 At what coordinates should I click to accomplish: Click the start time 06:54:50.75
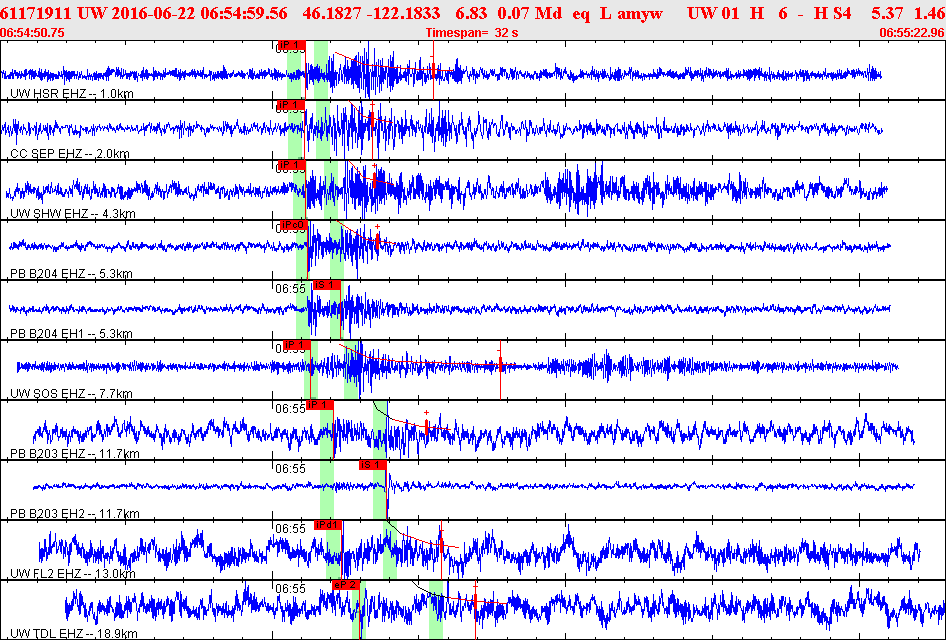pos(33,33)
